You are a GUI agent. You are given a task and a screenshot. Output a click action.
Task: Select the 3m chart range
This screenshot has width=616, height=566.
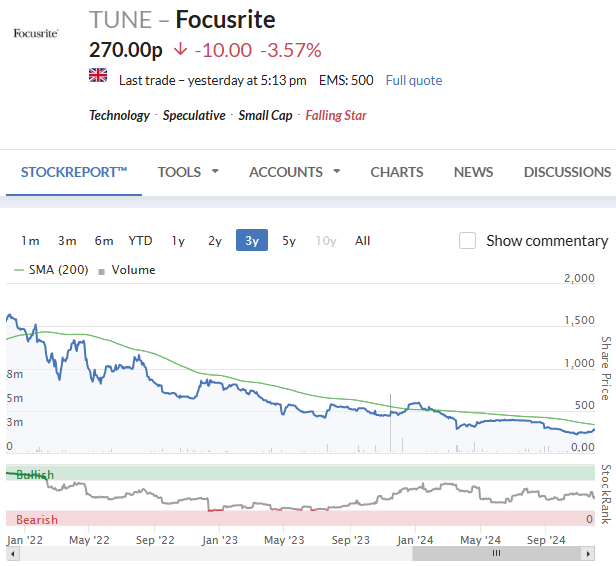pos(67,240)
